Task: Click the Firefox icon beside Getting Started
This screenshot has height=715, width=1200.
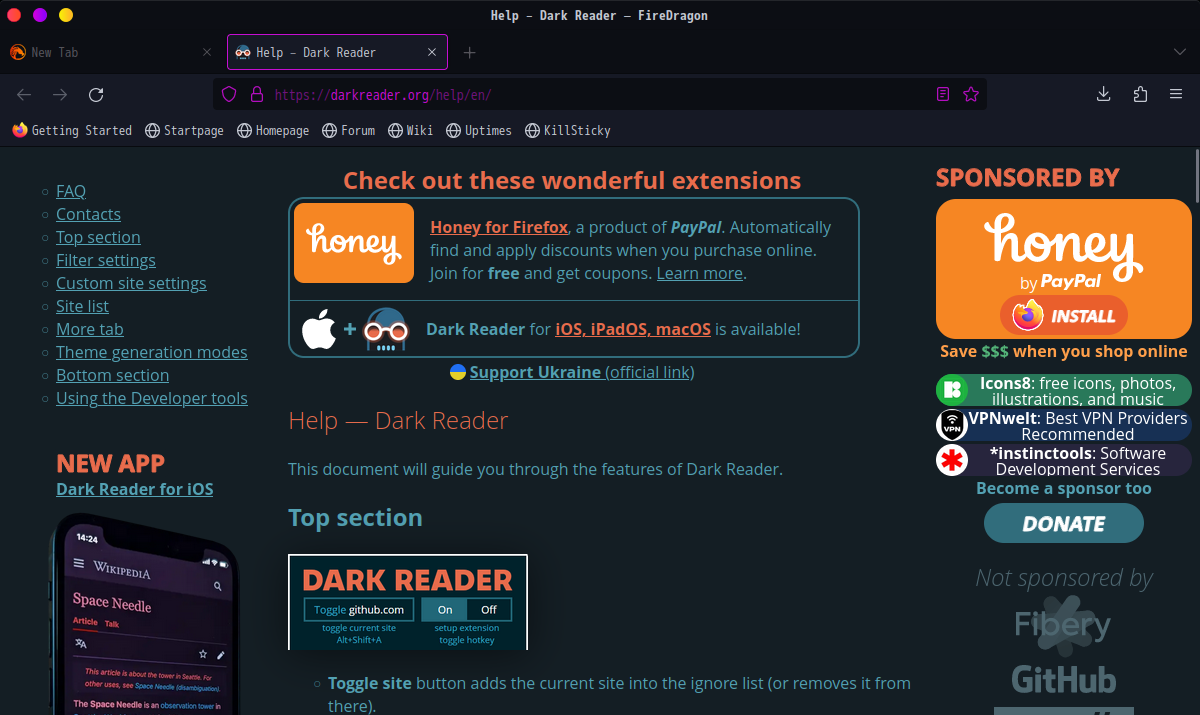Action: [20, 130]
